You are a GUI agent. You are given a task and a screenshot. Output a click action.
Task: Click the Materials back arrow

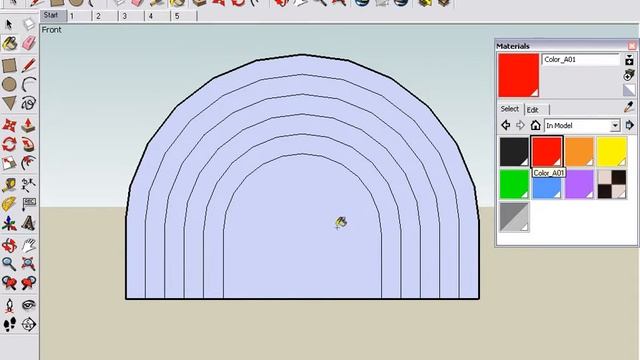coord(506,125)
